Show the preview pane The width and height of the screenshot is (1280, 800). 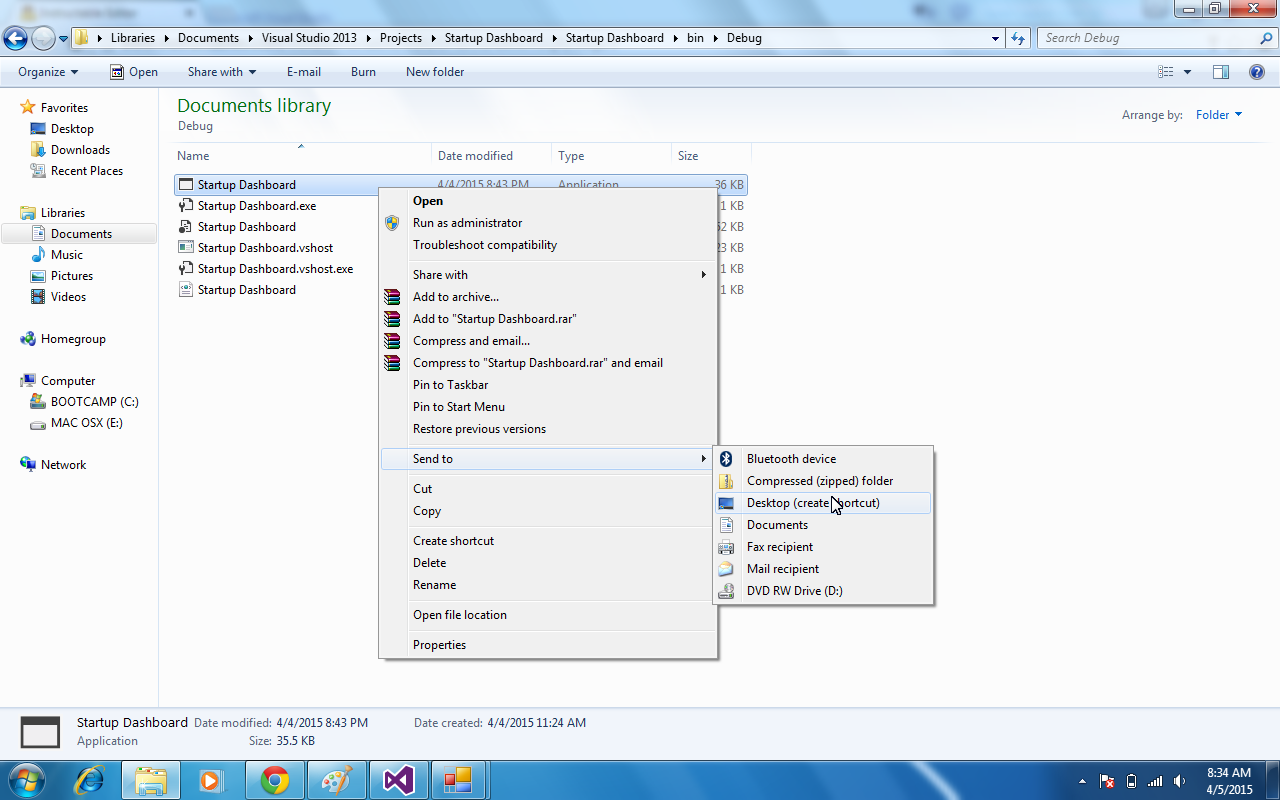tap(1220, 72)
